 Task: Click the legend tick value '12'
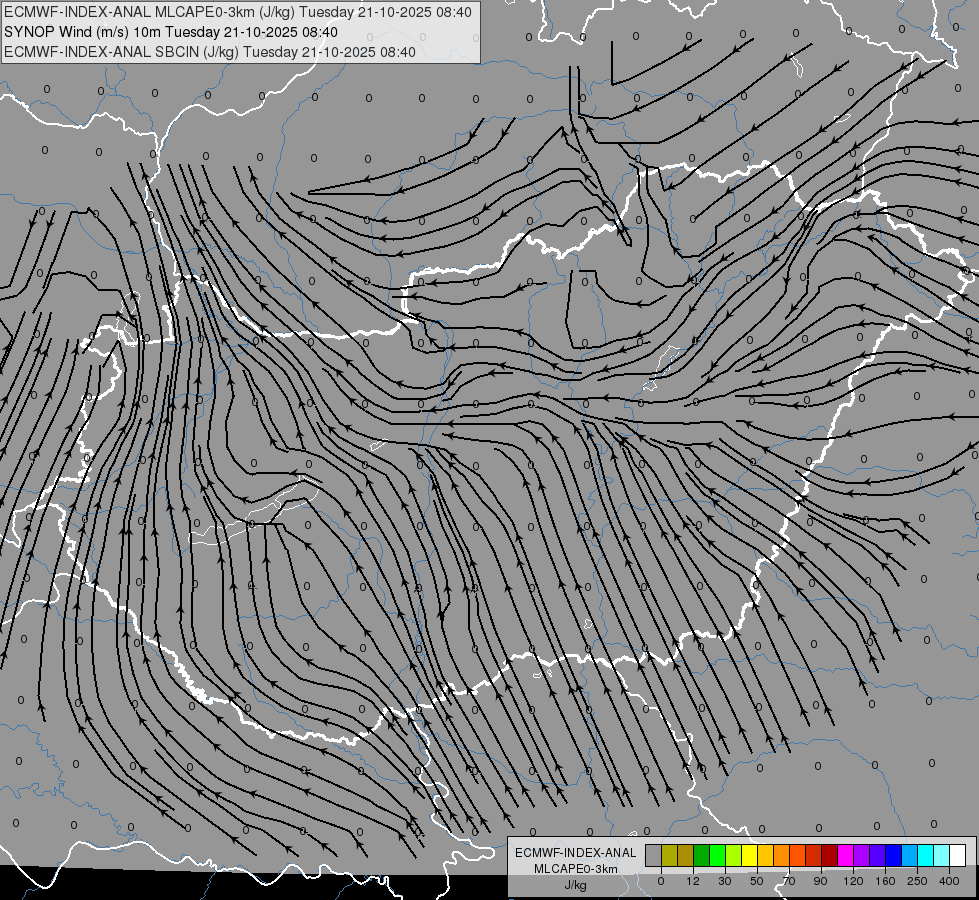pyautogui.click(x=693, y=881)
